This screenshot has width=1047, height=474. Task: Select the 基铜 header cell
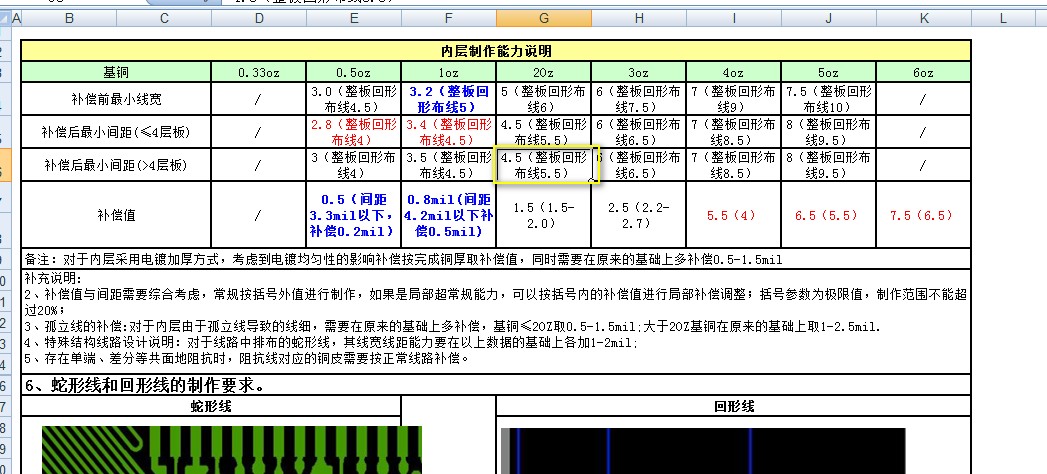[116, 72]
